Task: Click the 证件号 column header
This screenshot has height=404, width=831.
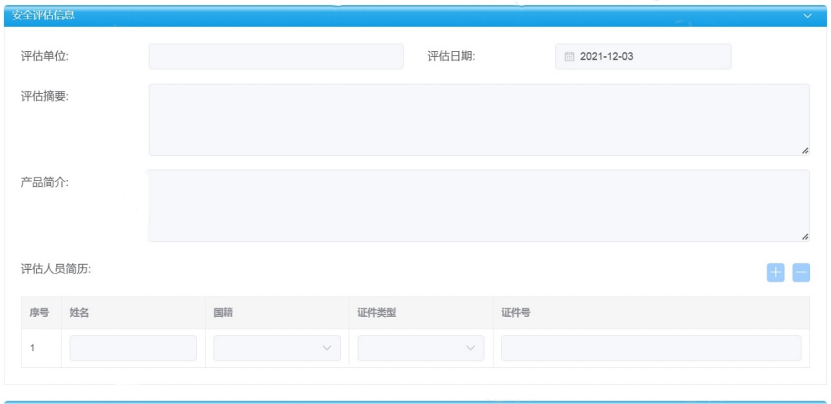Action: [x=516, y=313]
